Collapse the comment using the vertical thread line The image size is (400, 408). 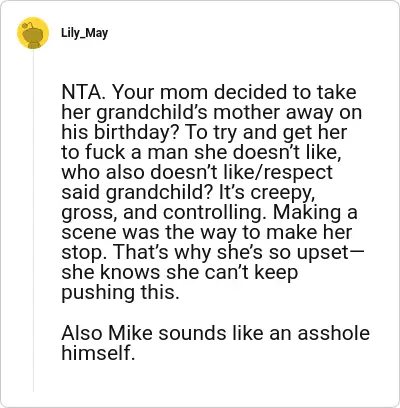click(x=33, y=220)
